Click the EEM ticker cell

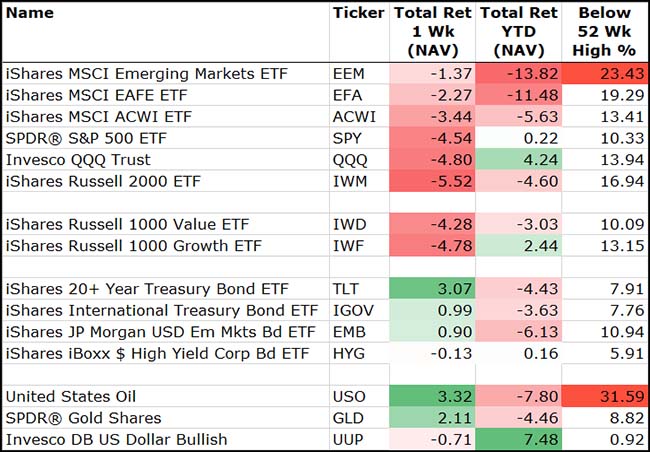tap(350, 73)
